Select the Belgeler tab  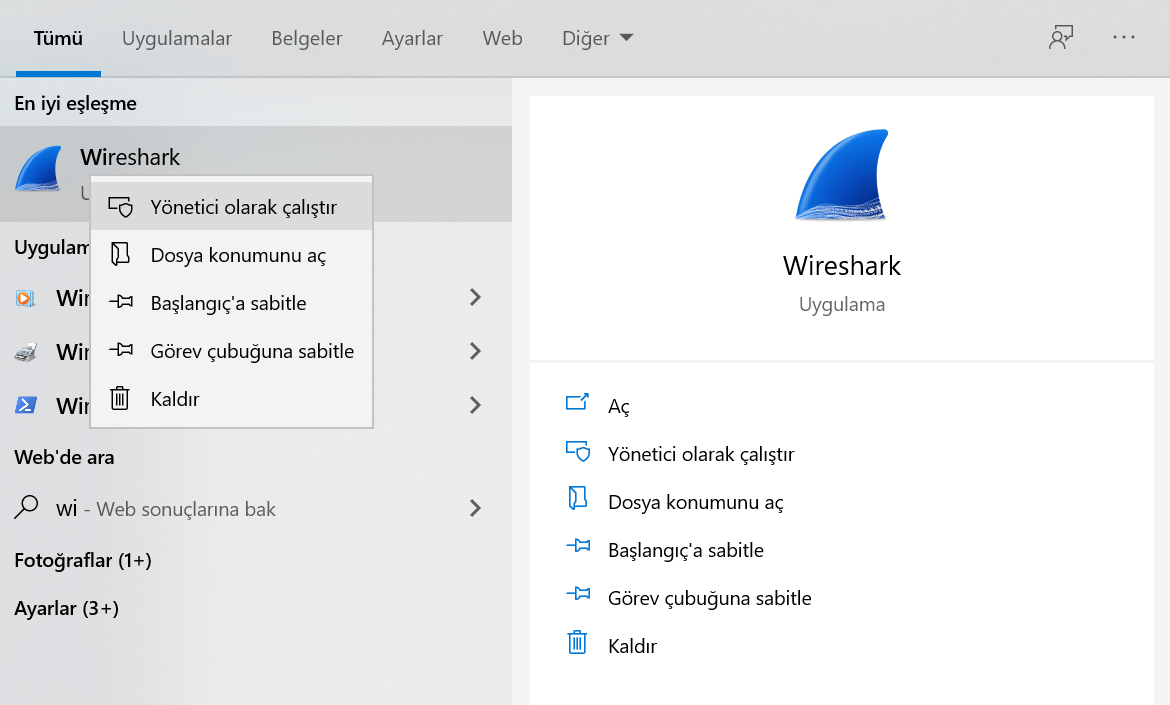click(307, 38)
